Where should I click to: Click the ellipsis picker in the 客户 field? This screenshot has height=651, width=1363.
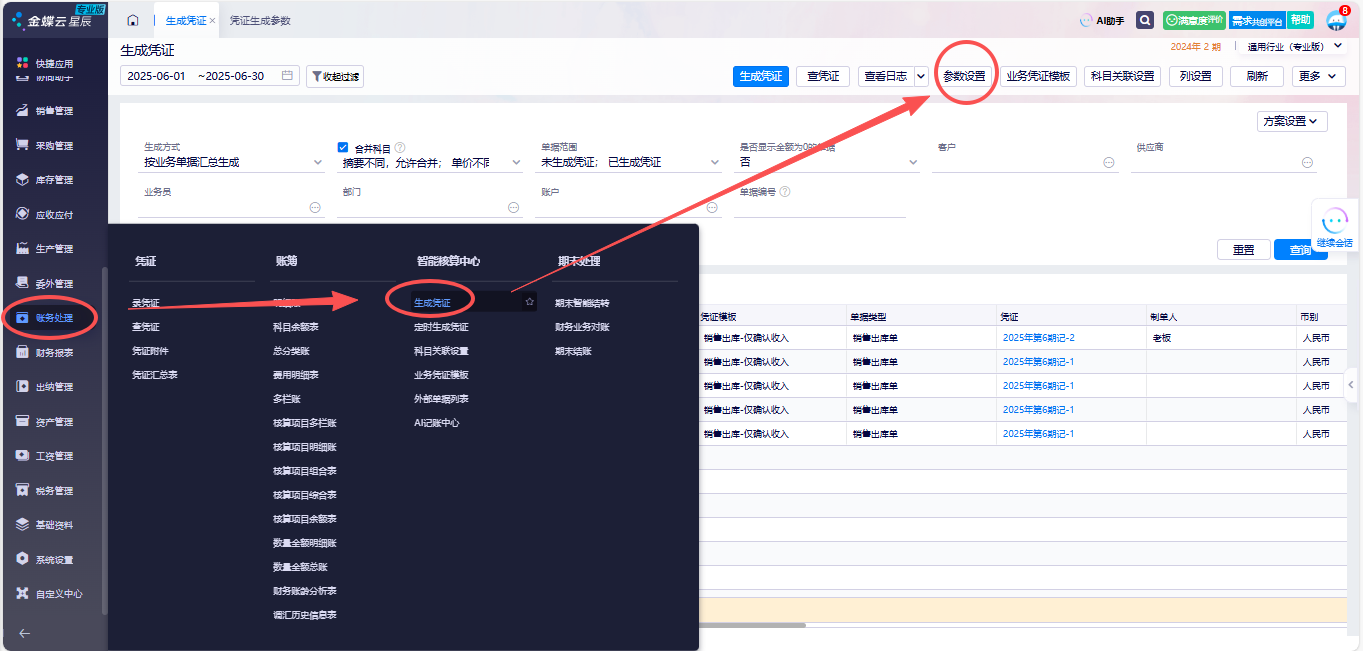pyautogui.click(x=1109, y=162)
